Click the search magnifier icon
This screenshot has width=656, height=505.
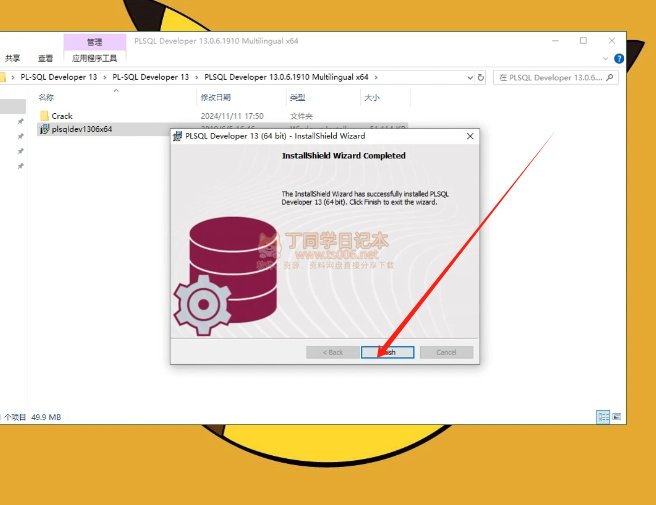610,77
